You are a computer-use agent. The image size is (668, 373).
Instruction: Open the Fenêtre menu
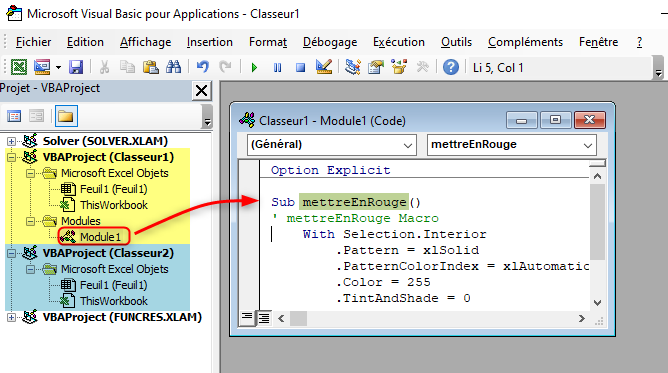click(x=598, y=42)
